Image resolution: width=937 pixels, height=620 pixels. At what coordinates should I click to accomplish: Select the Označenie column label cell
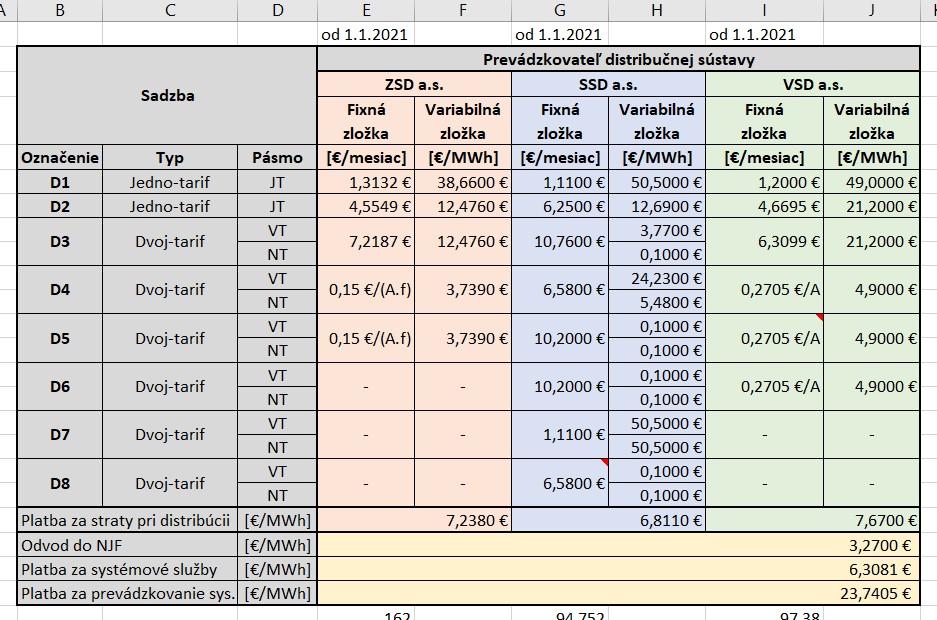click(60, 158)
